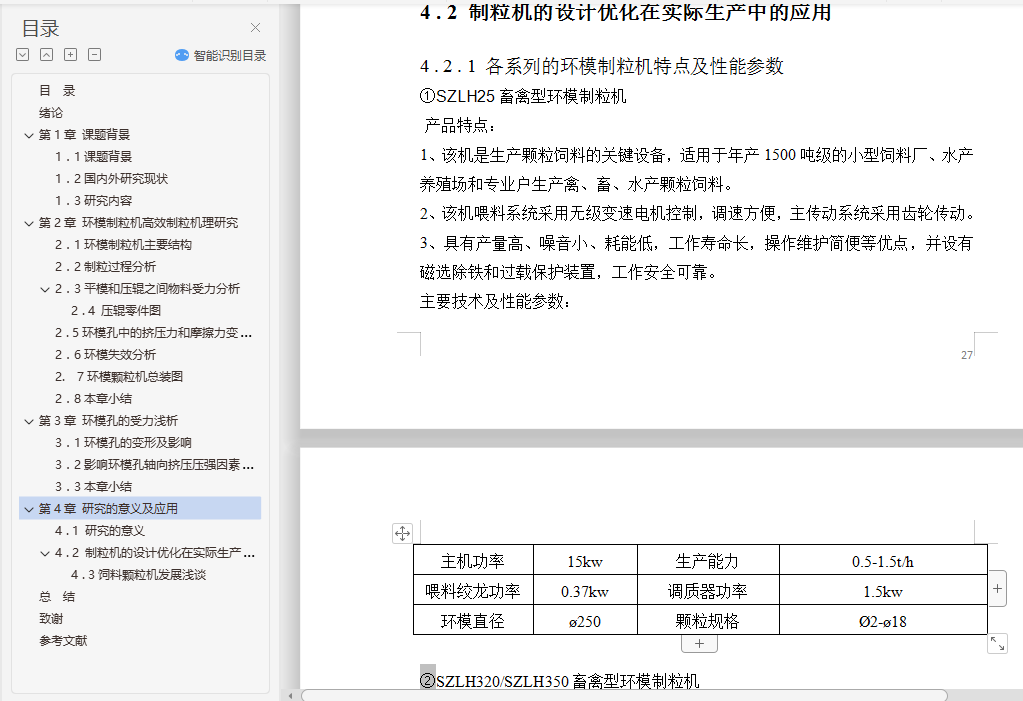The image size is (1023, 701).
Task: Click table cell 1.5kw
Action: coord(883,591)
